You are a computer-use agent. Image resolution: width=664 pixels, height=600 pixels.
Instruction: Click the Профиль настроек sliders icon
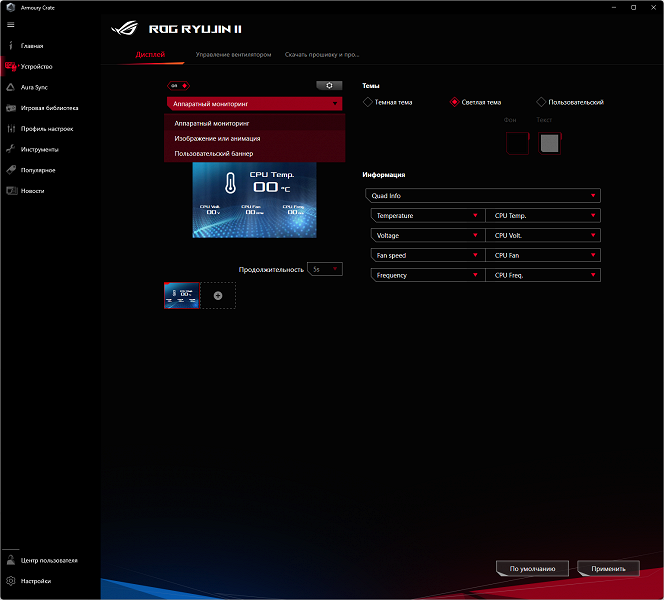click(x=11, y=129)
